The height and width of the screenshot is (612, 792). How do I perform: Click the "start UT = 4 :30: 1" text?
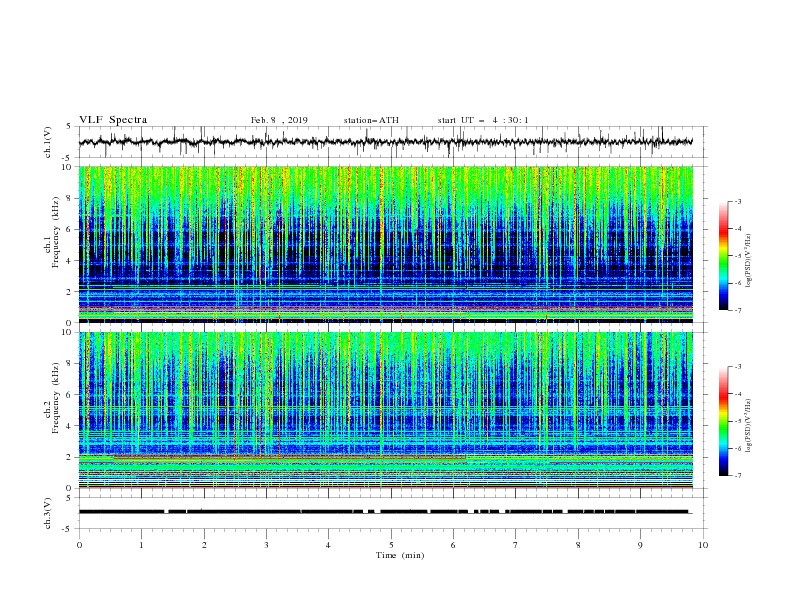click(483, 120)
